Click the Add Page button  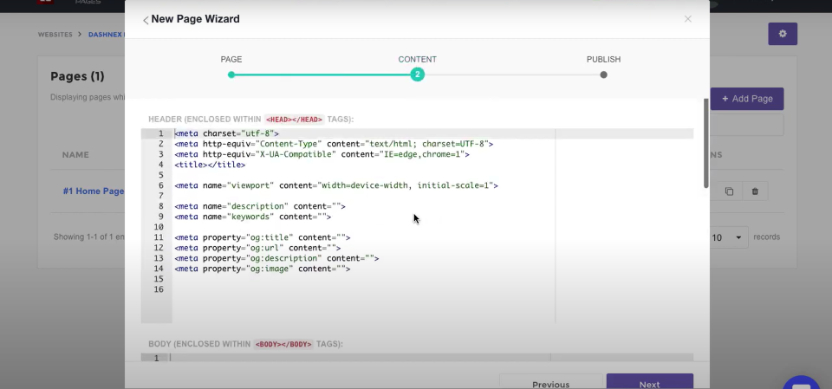[747, 99]
